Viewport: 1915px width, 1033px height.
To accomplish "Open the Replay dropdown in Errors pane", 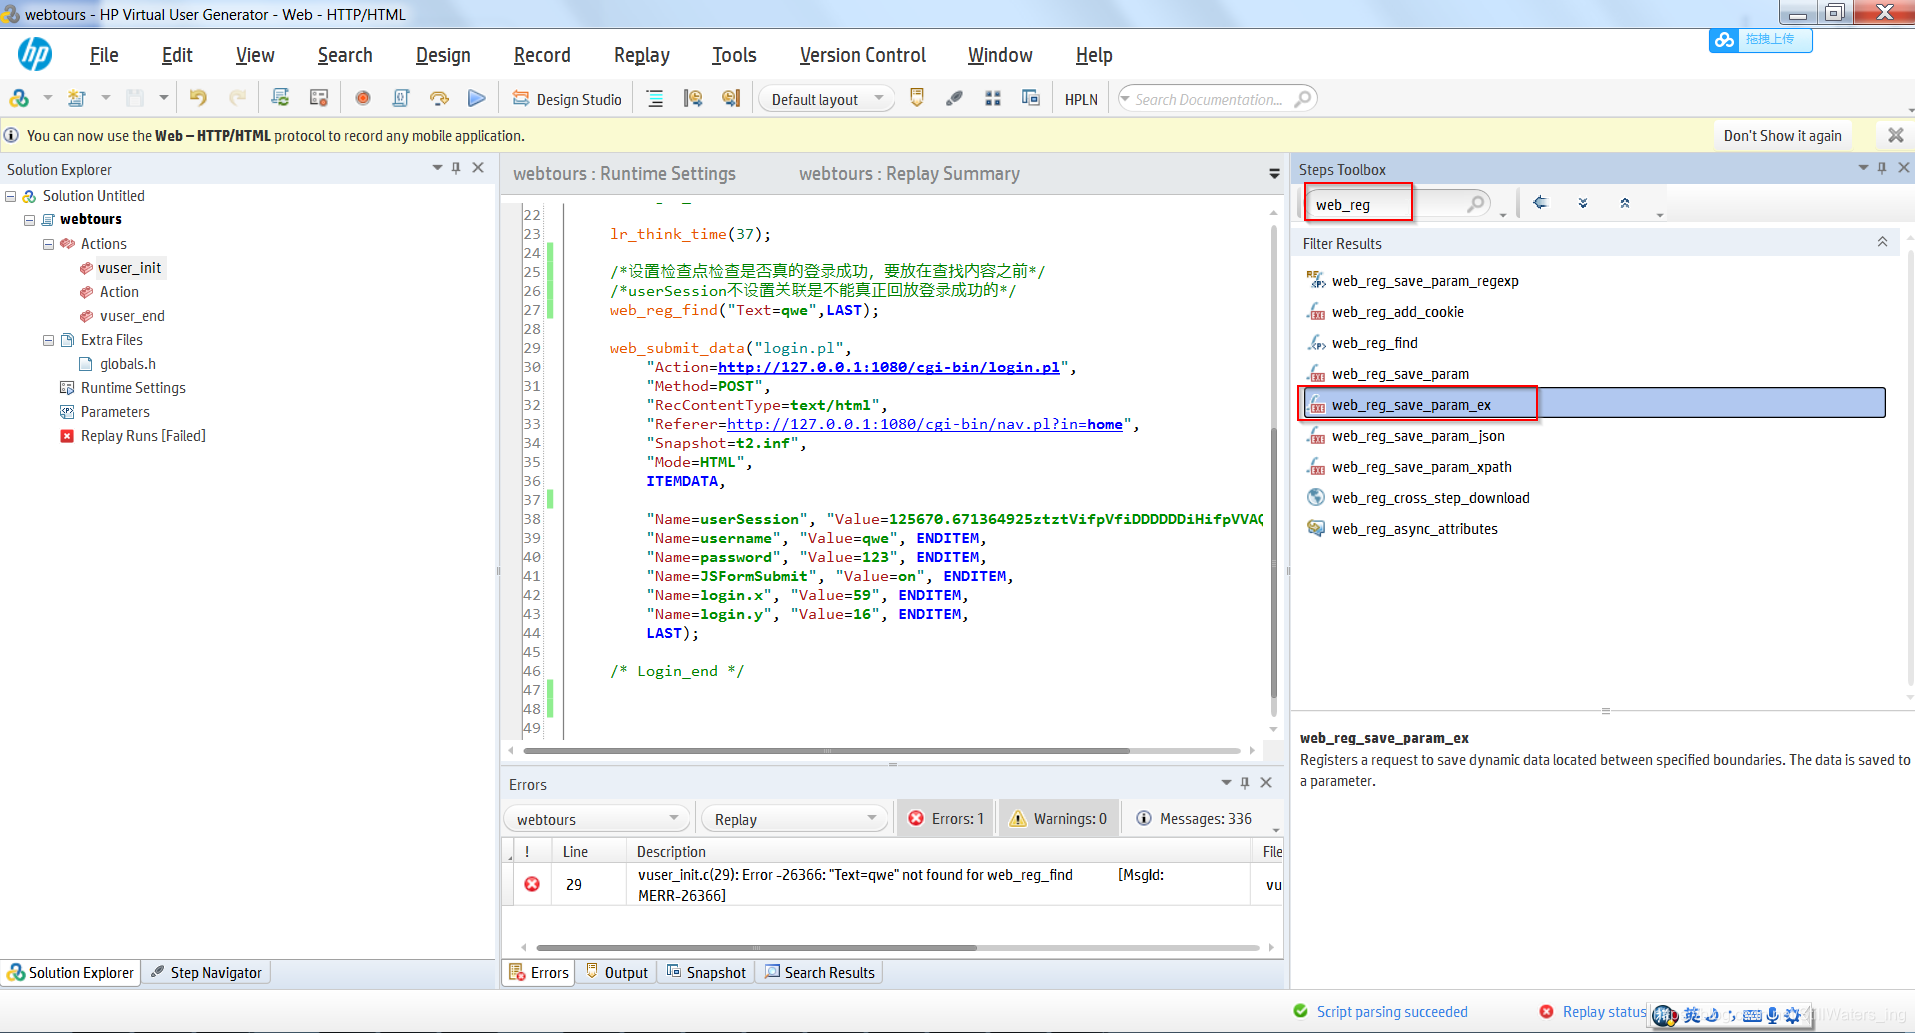I will click(x=794, y=819).
